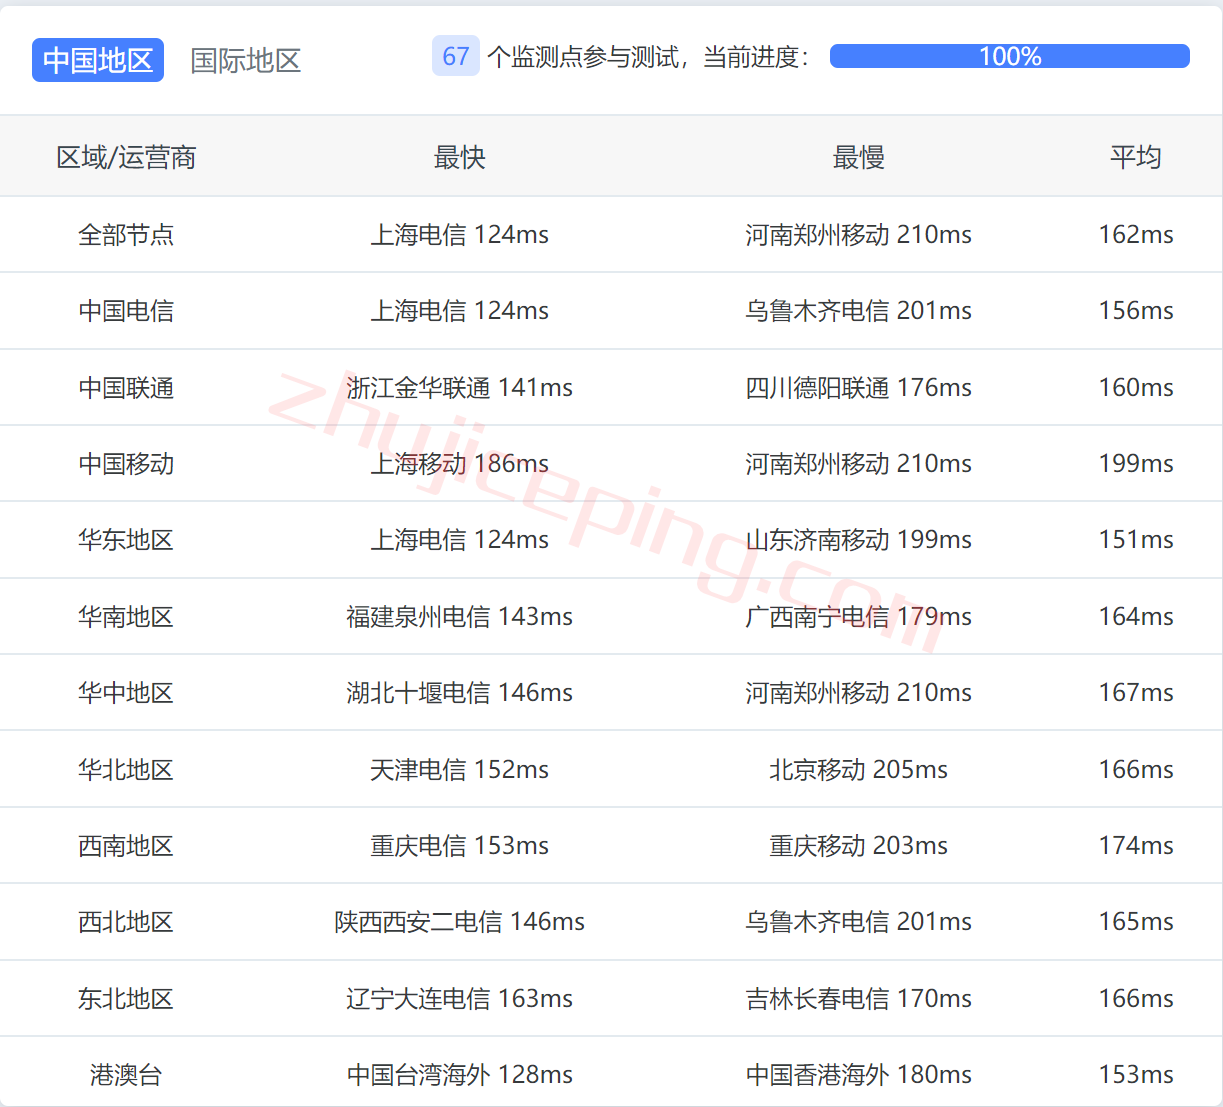Click 陕西西安二电信 146ms cell
This screenshot has width=1223, height=1107.
[459, 922]
